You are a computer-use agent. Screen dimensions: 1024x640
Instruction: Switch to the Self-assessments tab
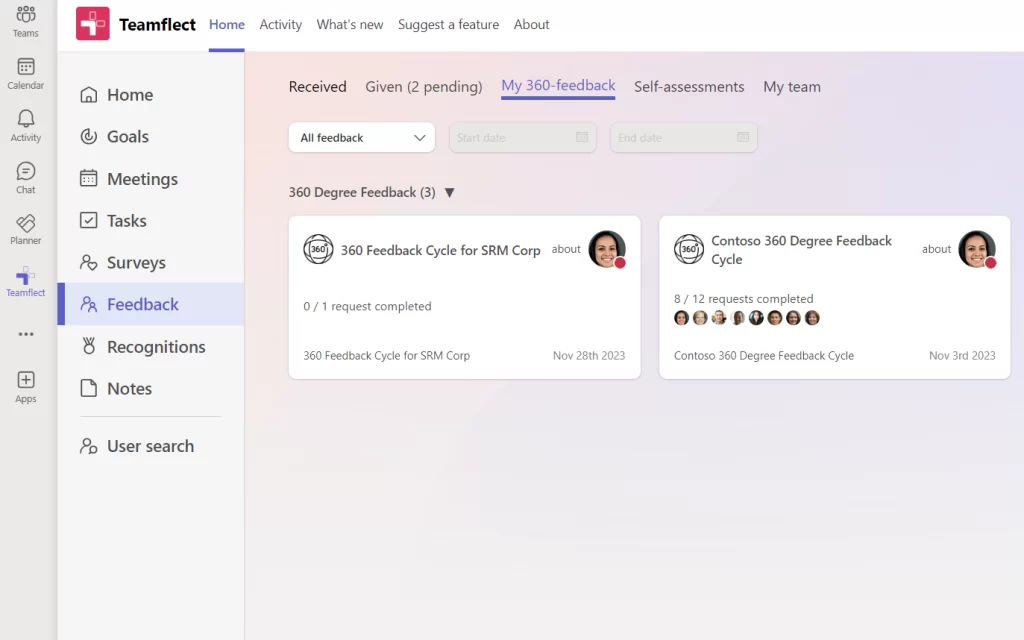tap(689, 87)
